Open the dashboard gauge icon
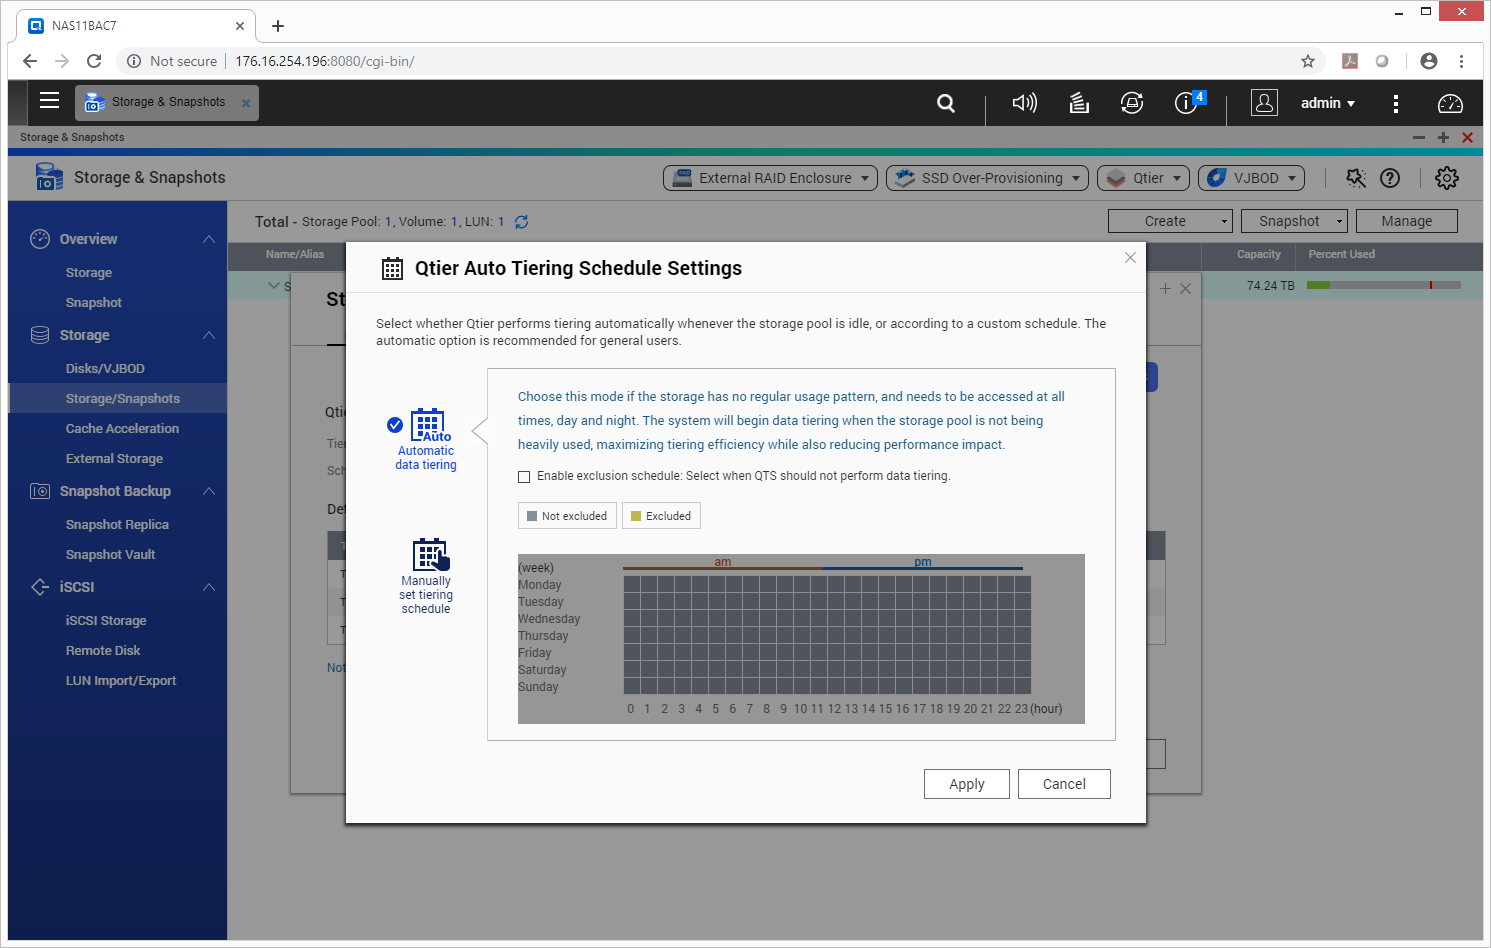 [1450, 103]
